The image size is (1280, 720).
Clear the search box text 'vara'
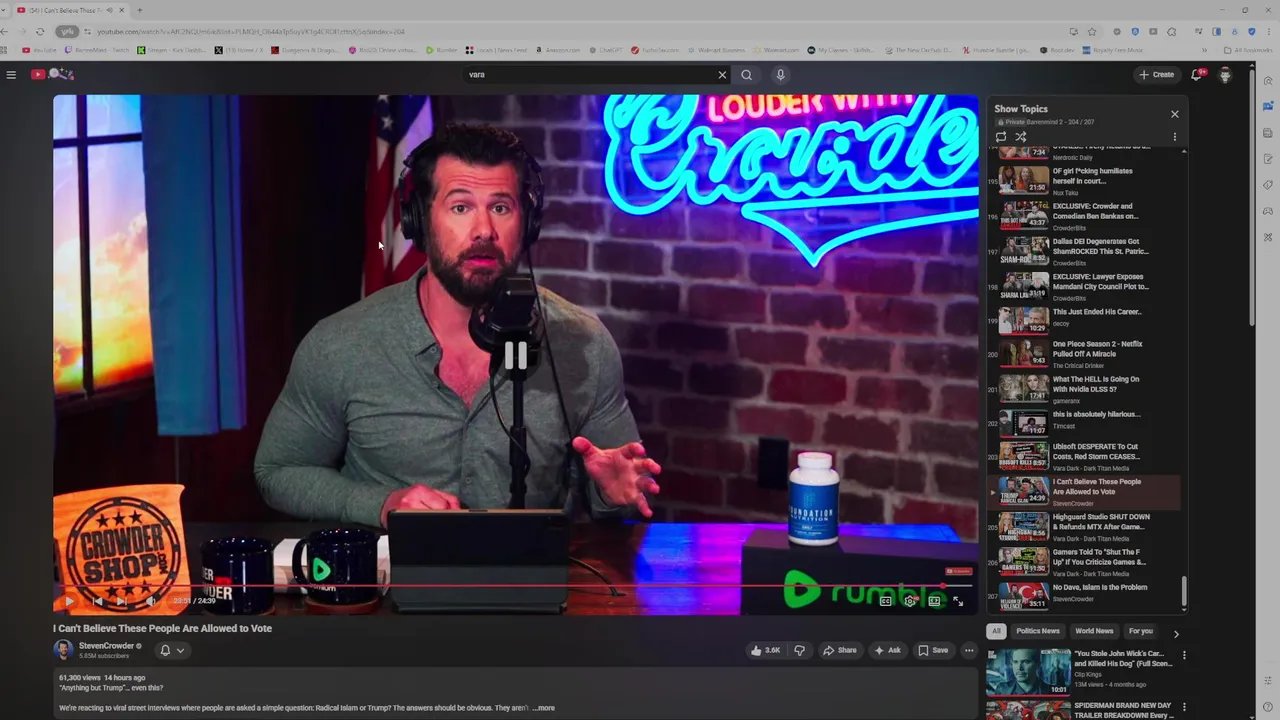(722, 74)
